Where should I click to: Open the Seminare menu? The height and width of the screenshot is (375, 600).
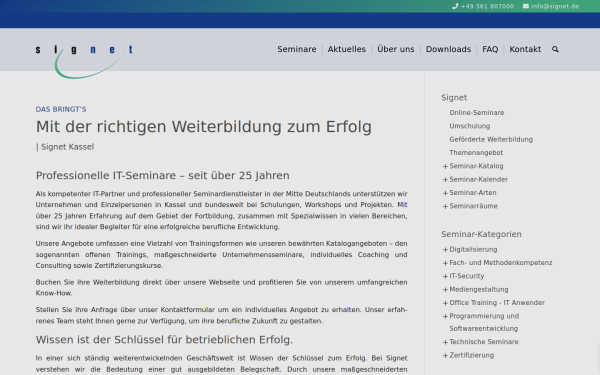[x=297, y=49]
